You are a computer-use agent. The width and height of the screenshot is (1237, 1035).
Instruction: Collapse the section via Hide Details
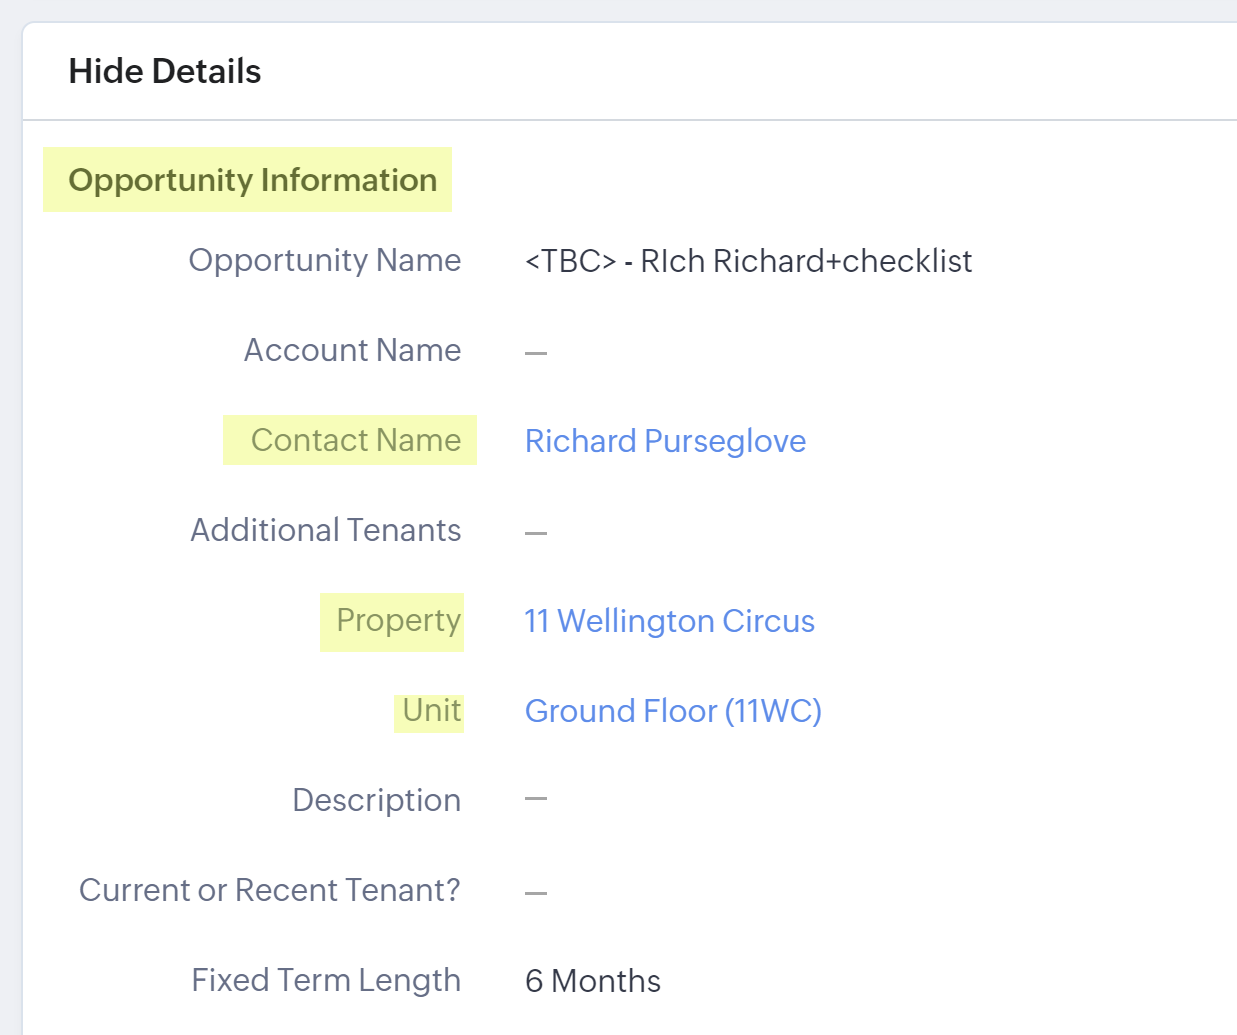click(165, 72)
